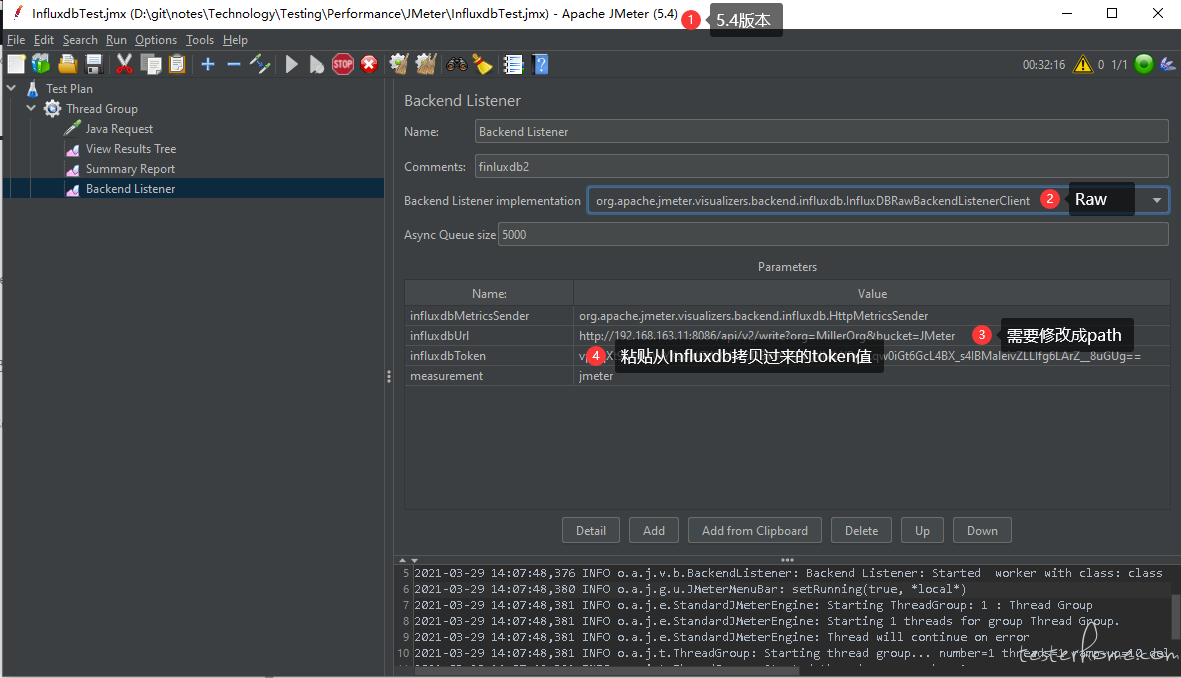Click the influxdbUrl value cell
Screen dimensions: 1181x678
point(871,336)
